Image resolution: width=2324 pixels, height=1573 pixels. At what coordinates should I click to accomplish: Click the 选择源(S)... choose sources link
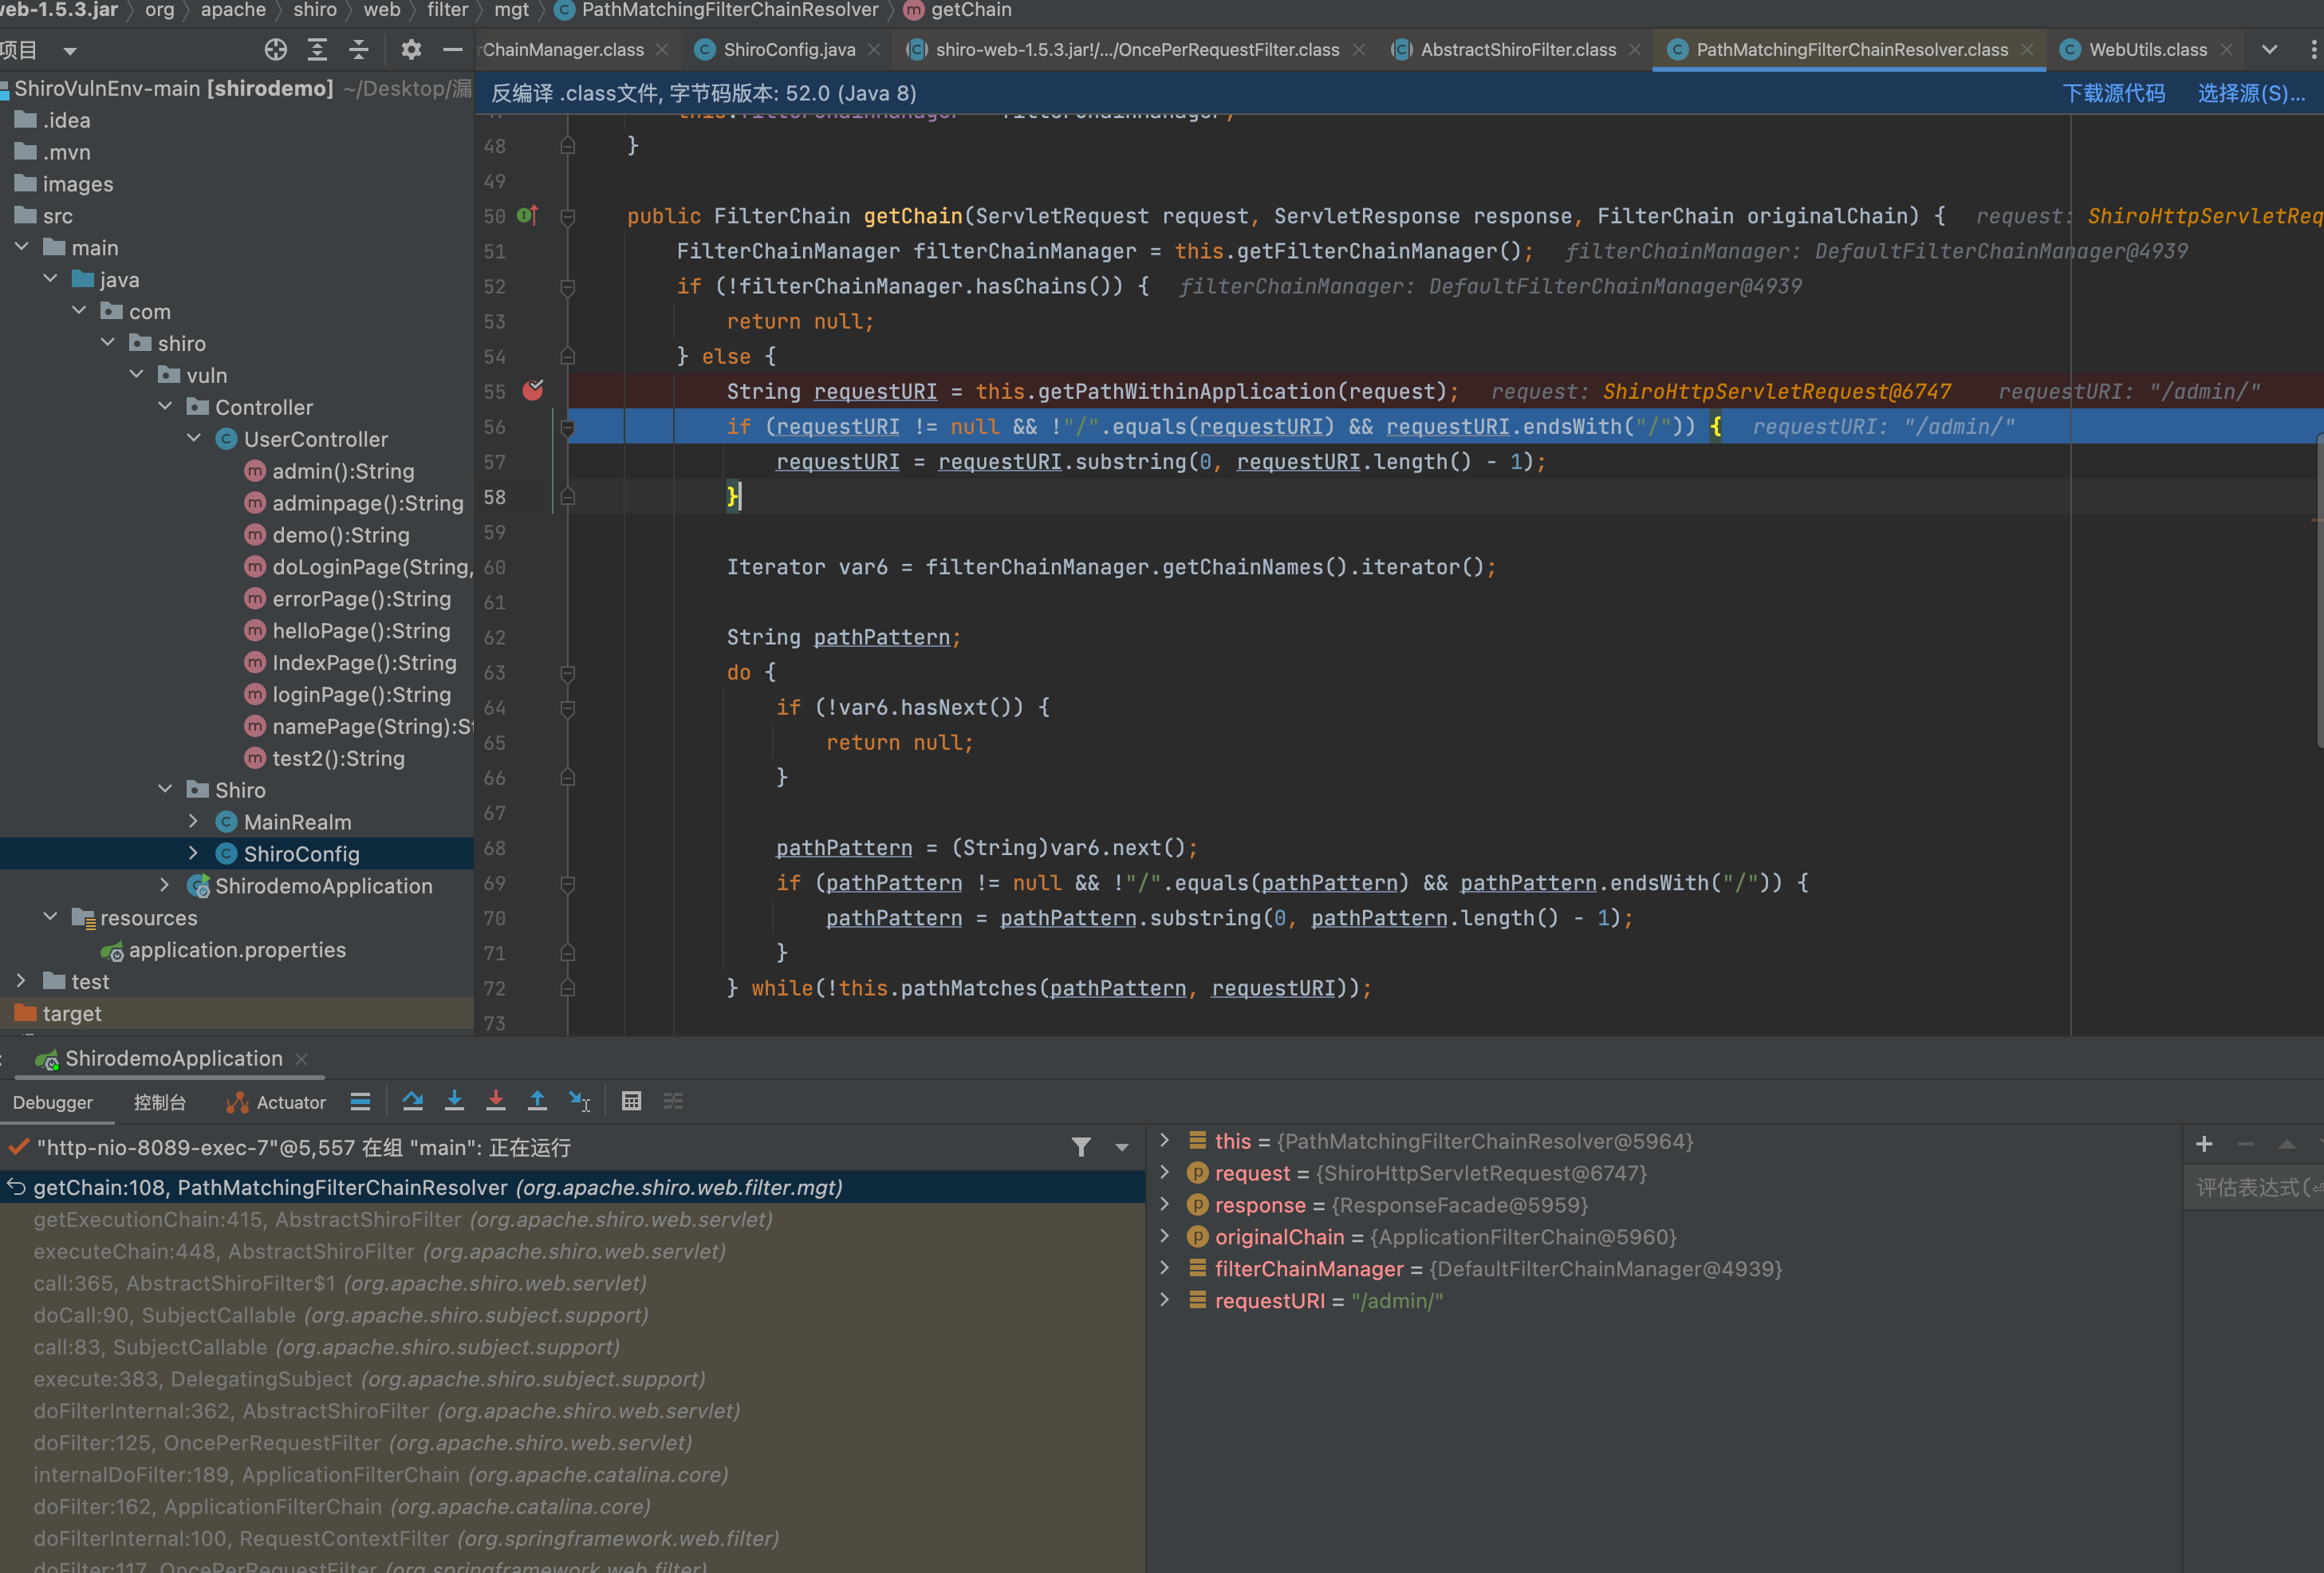click(2251, 93)
